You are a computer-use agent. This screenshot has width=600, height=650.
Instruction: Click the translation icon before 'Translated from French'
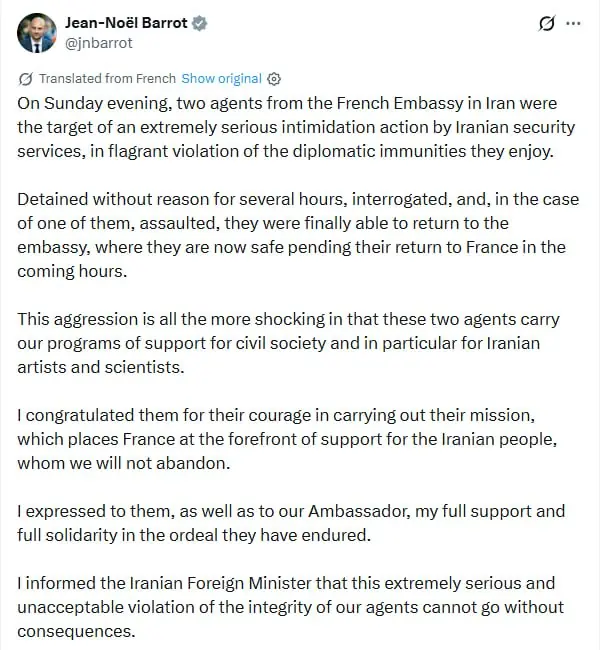tap(26, 79)
